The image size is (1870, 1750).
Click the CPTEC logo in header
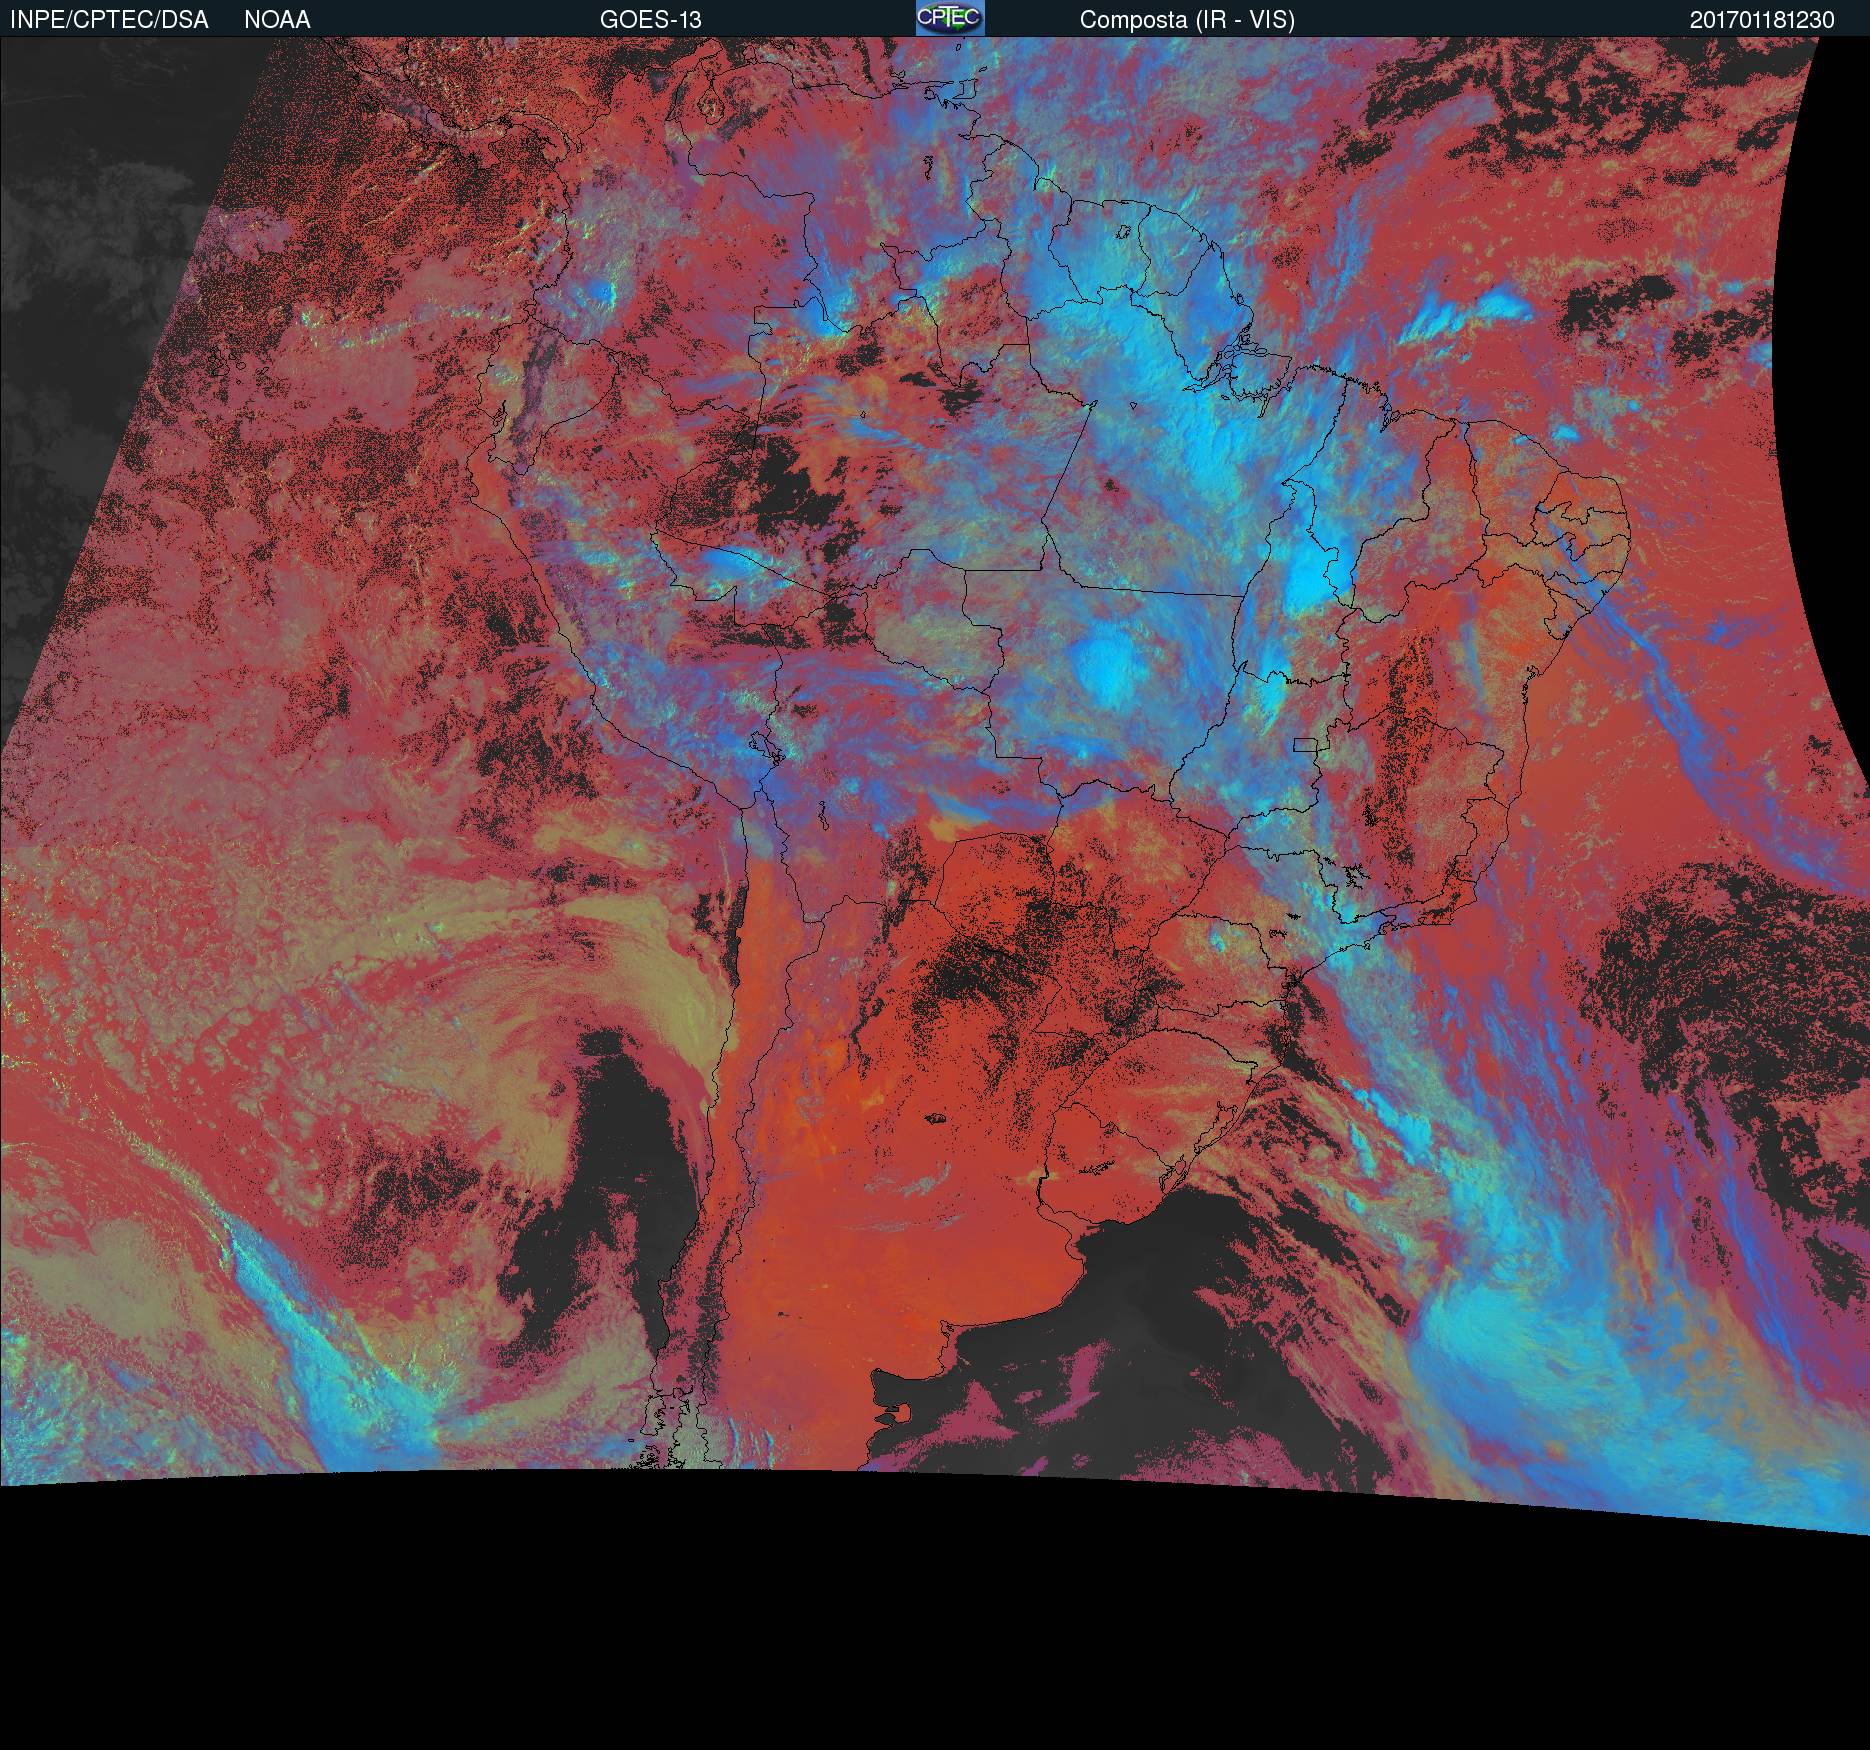coord(949,18)
